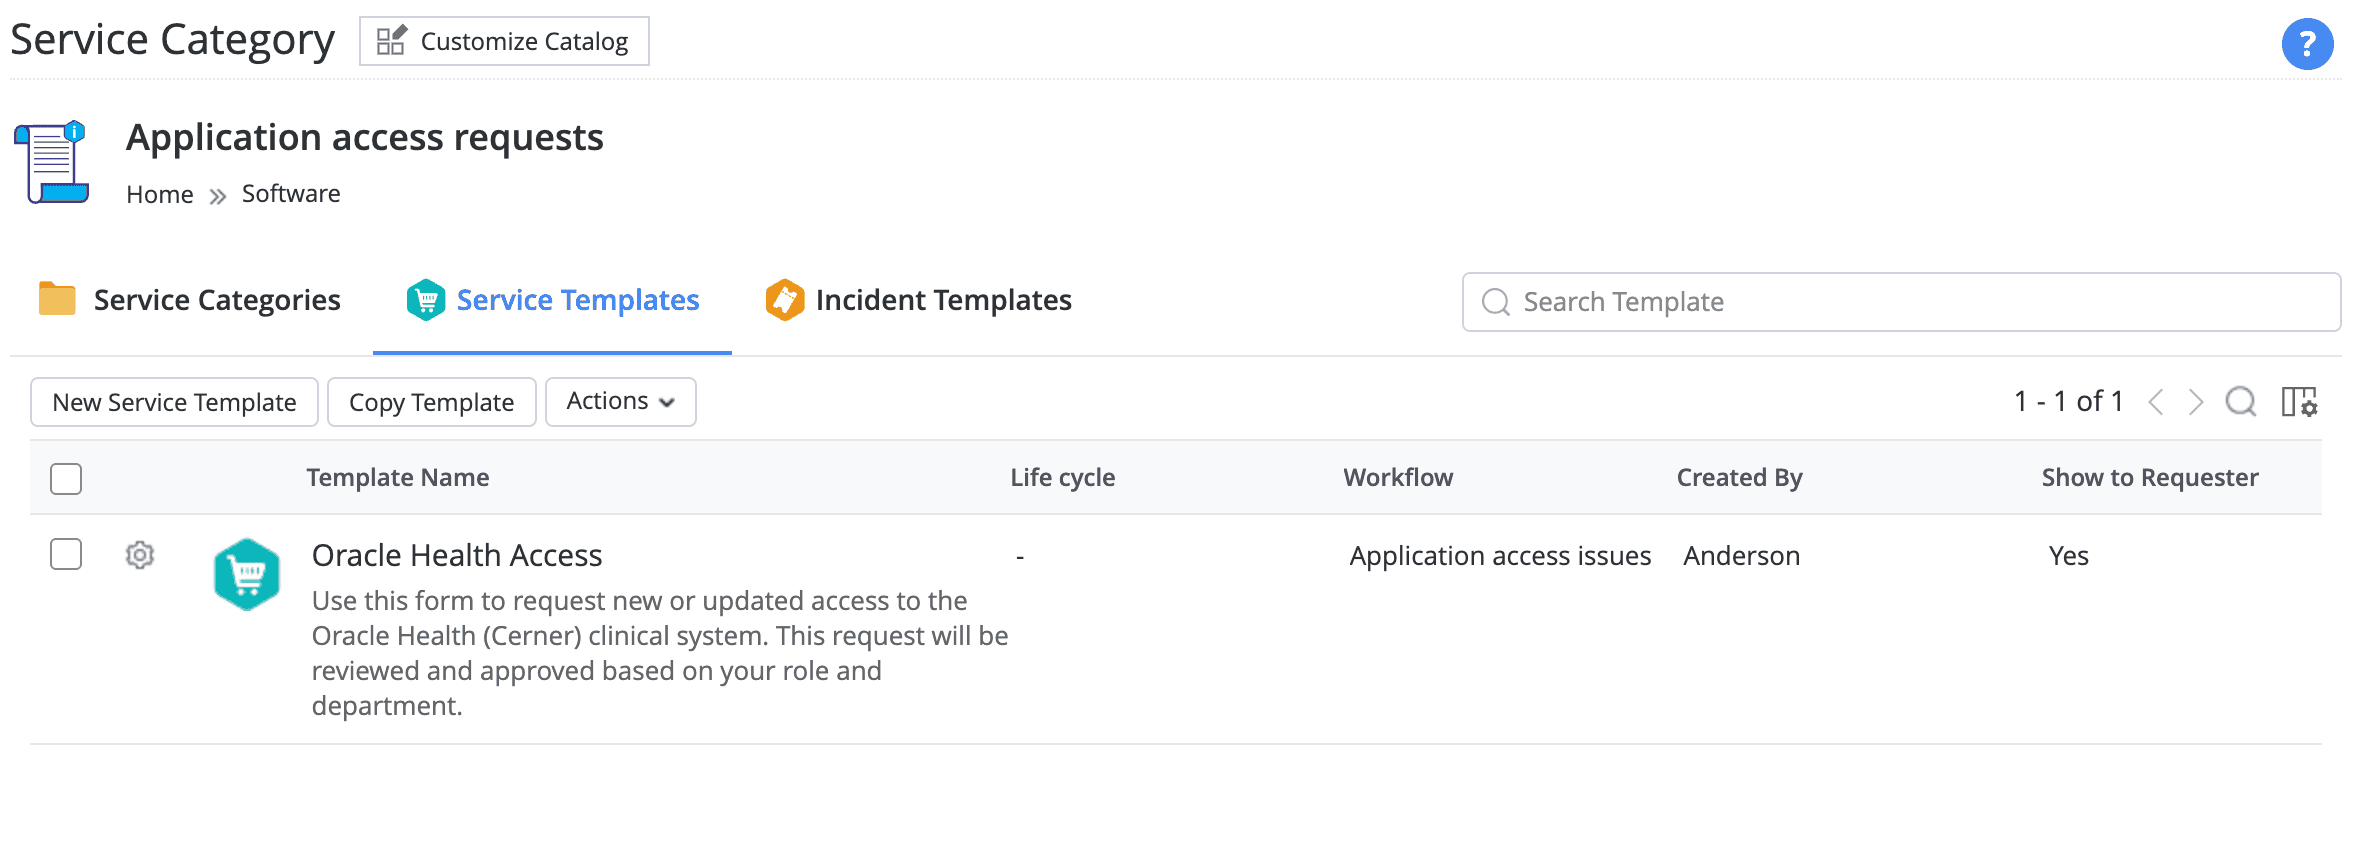Open the Software breadcrumb link
The height and width of the screenshot is (846, 2364).
point(291,193)
